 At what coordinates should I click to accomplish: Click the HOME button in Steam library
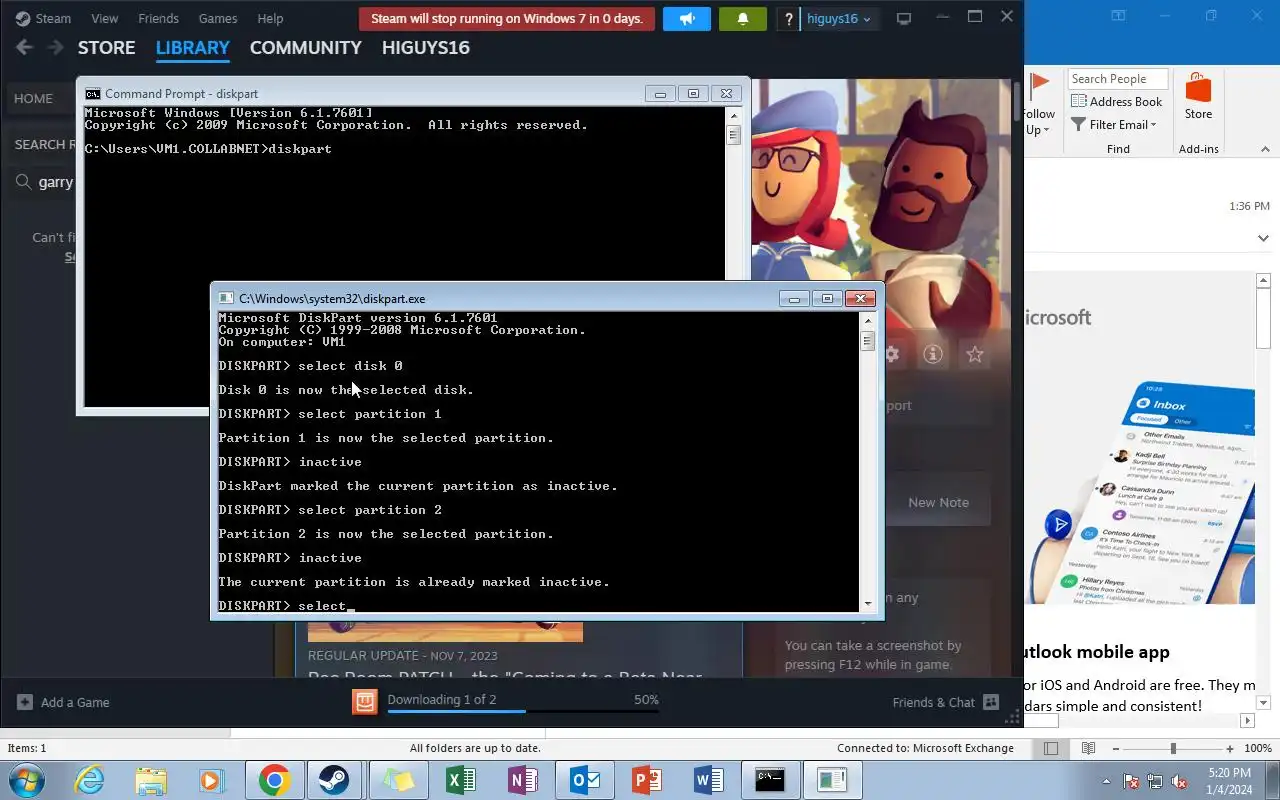pyautogui.click(x=33, y=98)
